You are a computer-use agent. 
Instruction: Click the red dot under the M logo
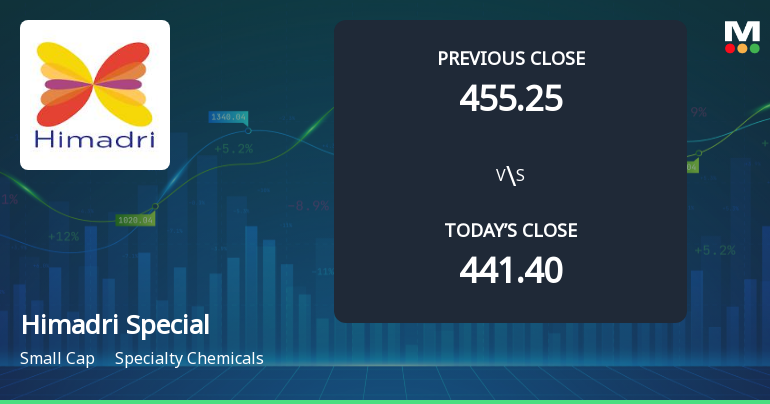pyautogui.click(x=730, y=48)
